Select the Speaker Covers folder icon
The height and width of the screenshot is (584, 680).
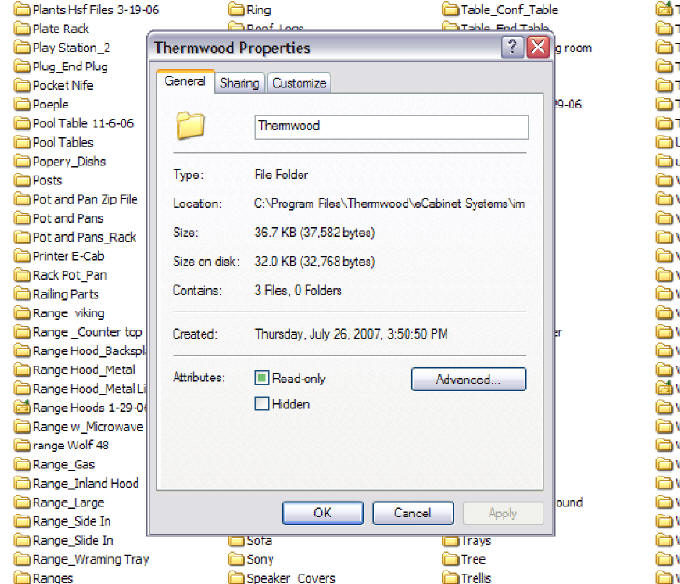[236, 578]
